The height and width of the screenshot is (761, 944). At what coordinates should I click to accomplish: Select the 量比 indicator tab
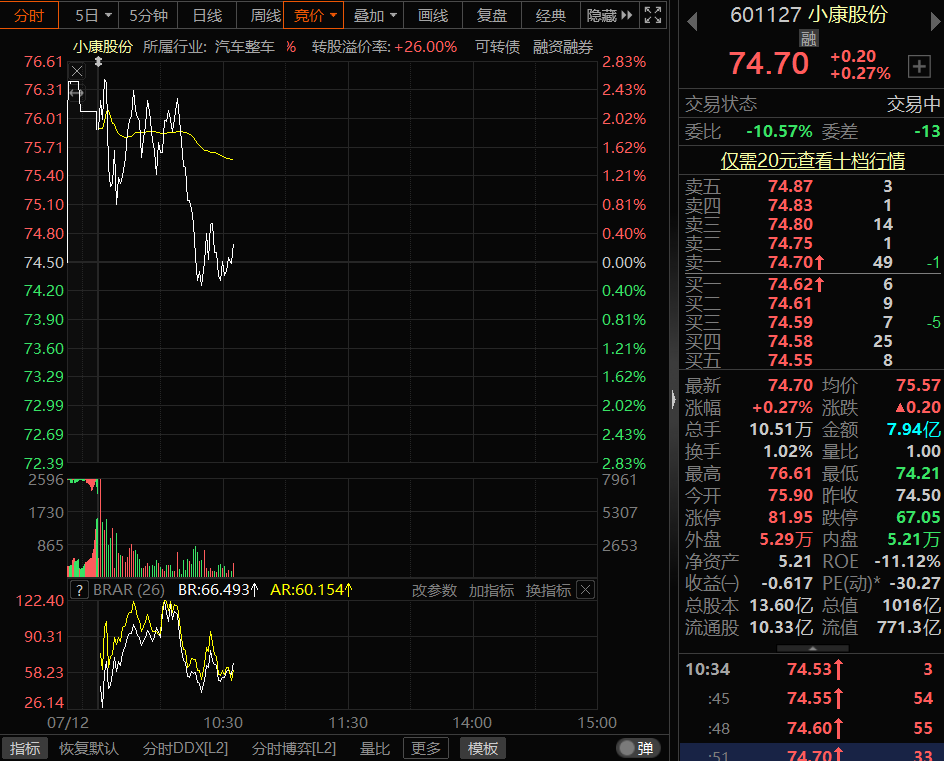pos(374,748)
